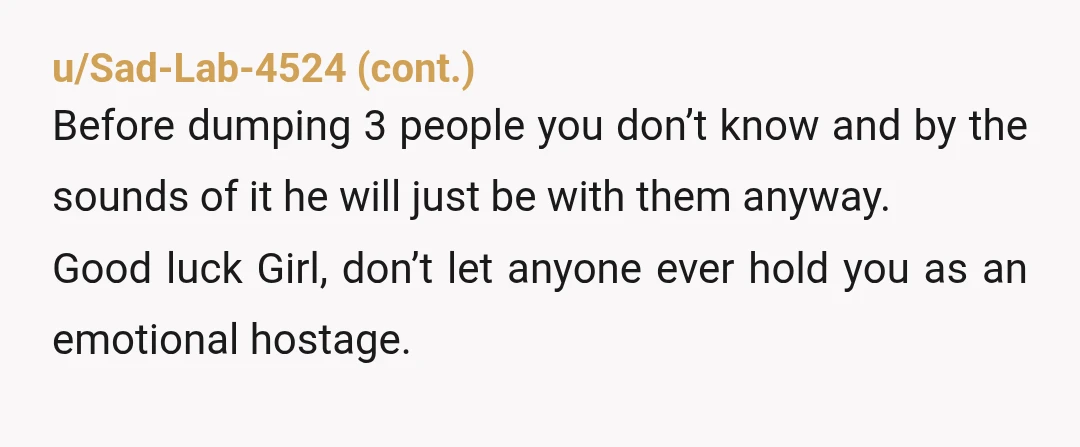Open the u/Sad-Lab-4524 username link
Viewport: 1080px width, 447px height.
tap(199, 69)
